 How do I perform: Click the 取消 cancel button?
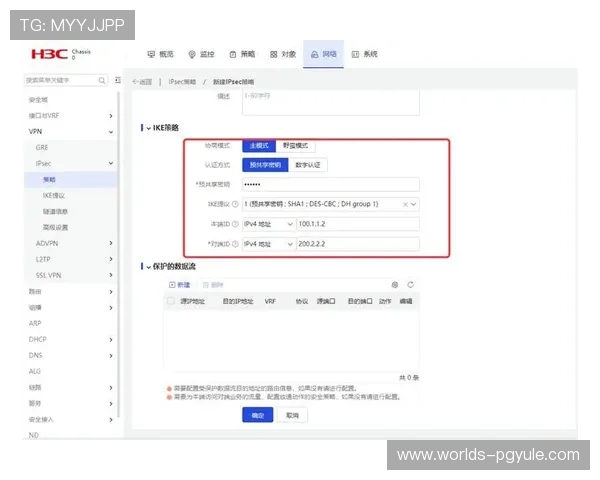[x=292, y=415]
